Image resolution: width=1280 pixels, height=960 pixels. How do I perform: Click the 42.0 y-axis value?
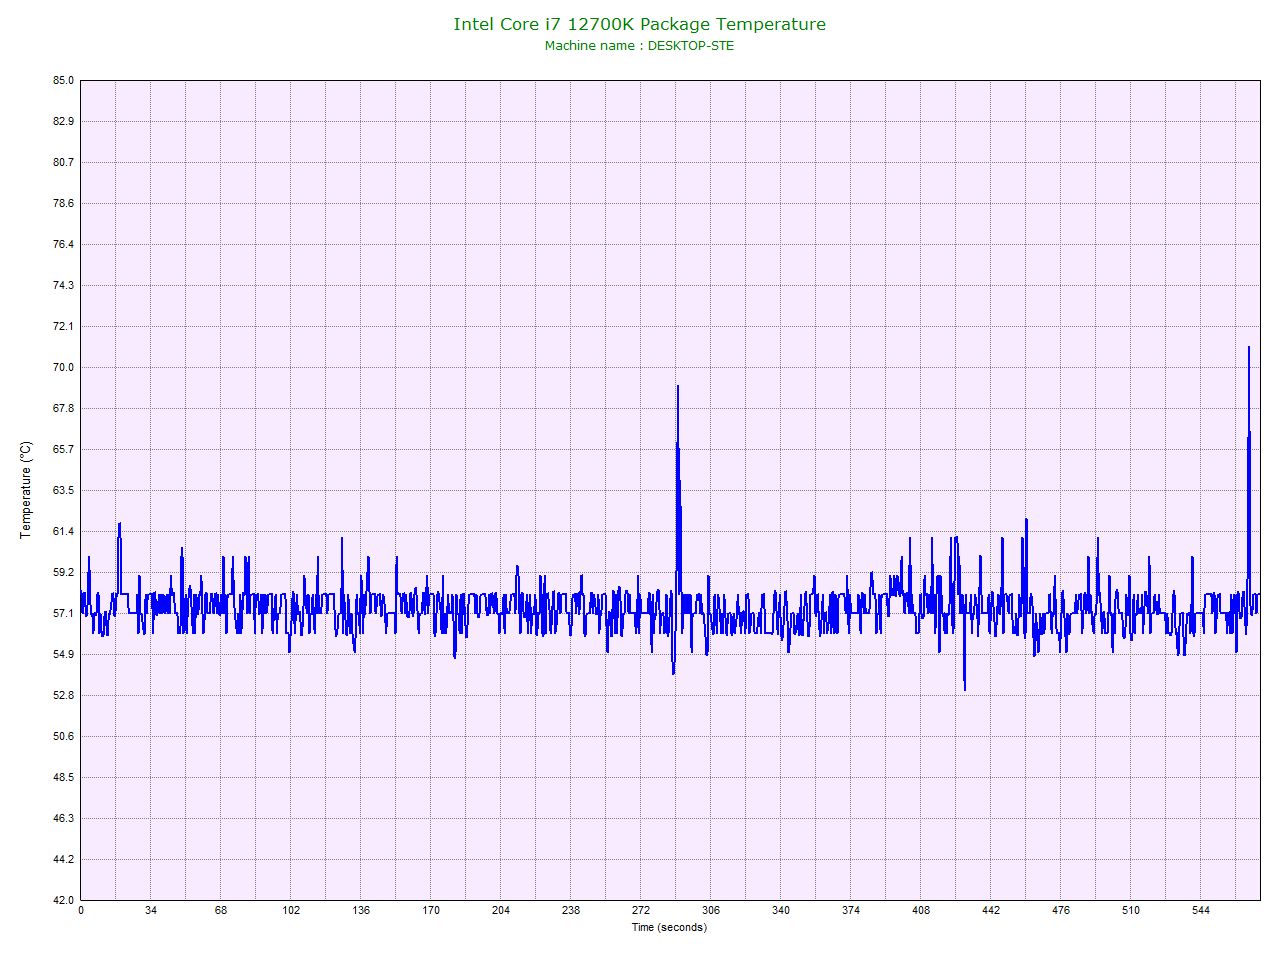click(64, 900)
